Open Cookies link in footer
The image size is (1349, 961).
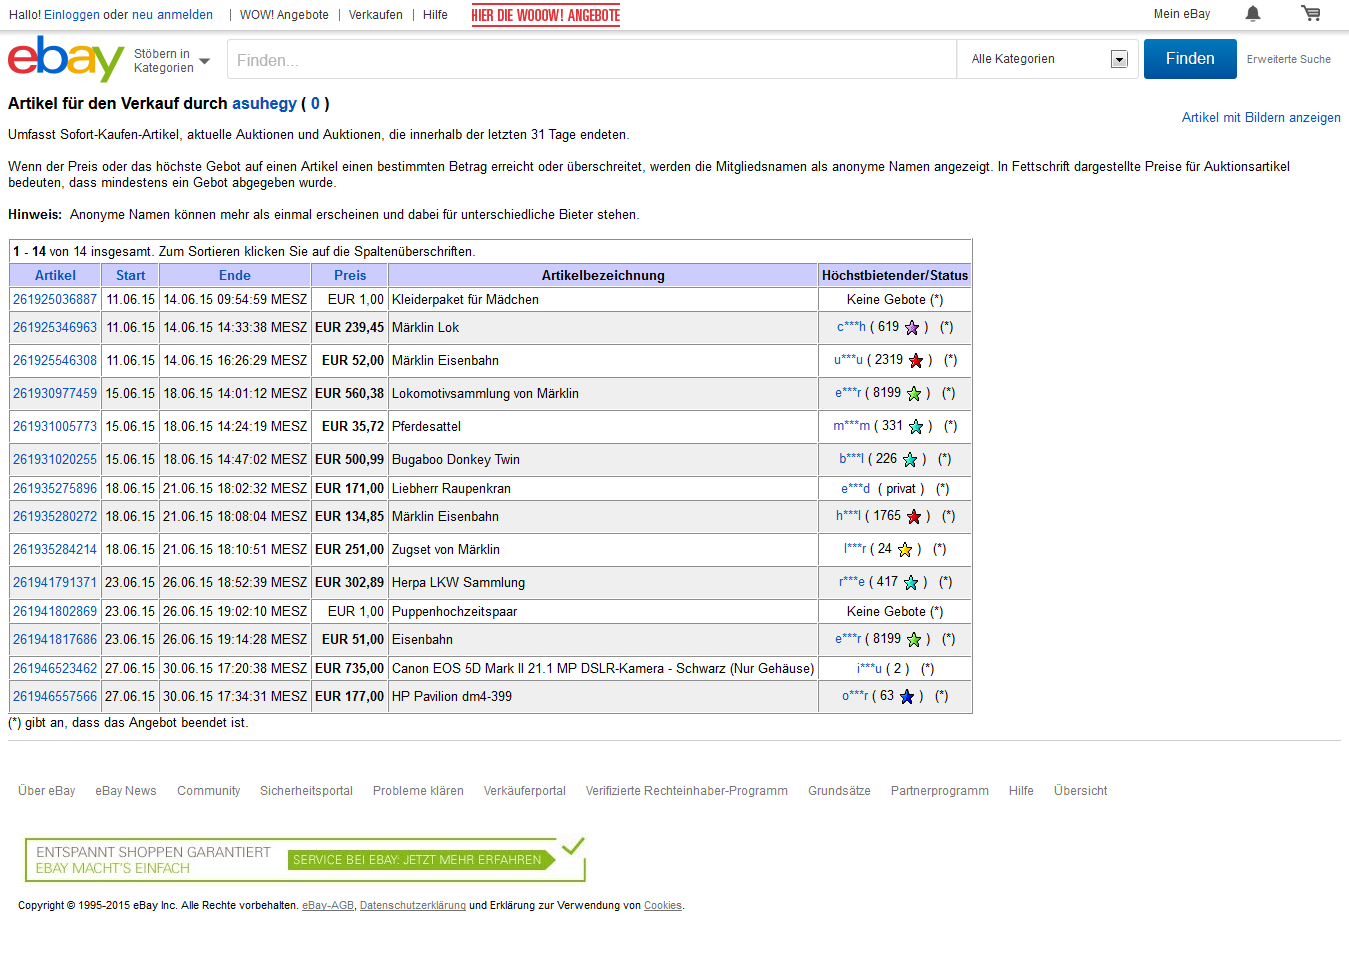pyautogui.click(x=663, y=906)
